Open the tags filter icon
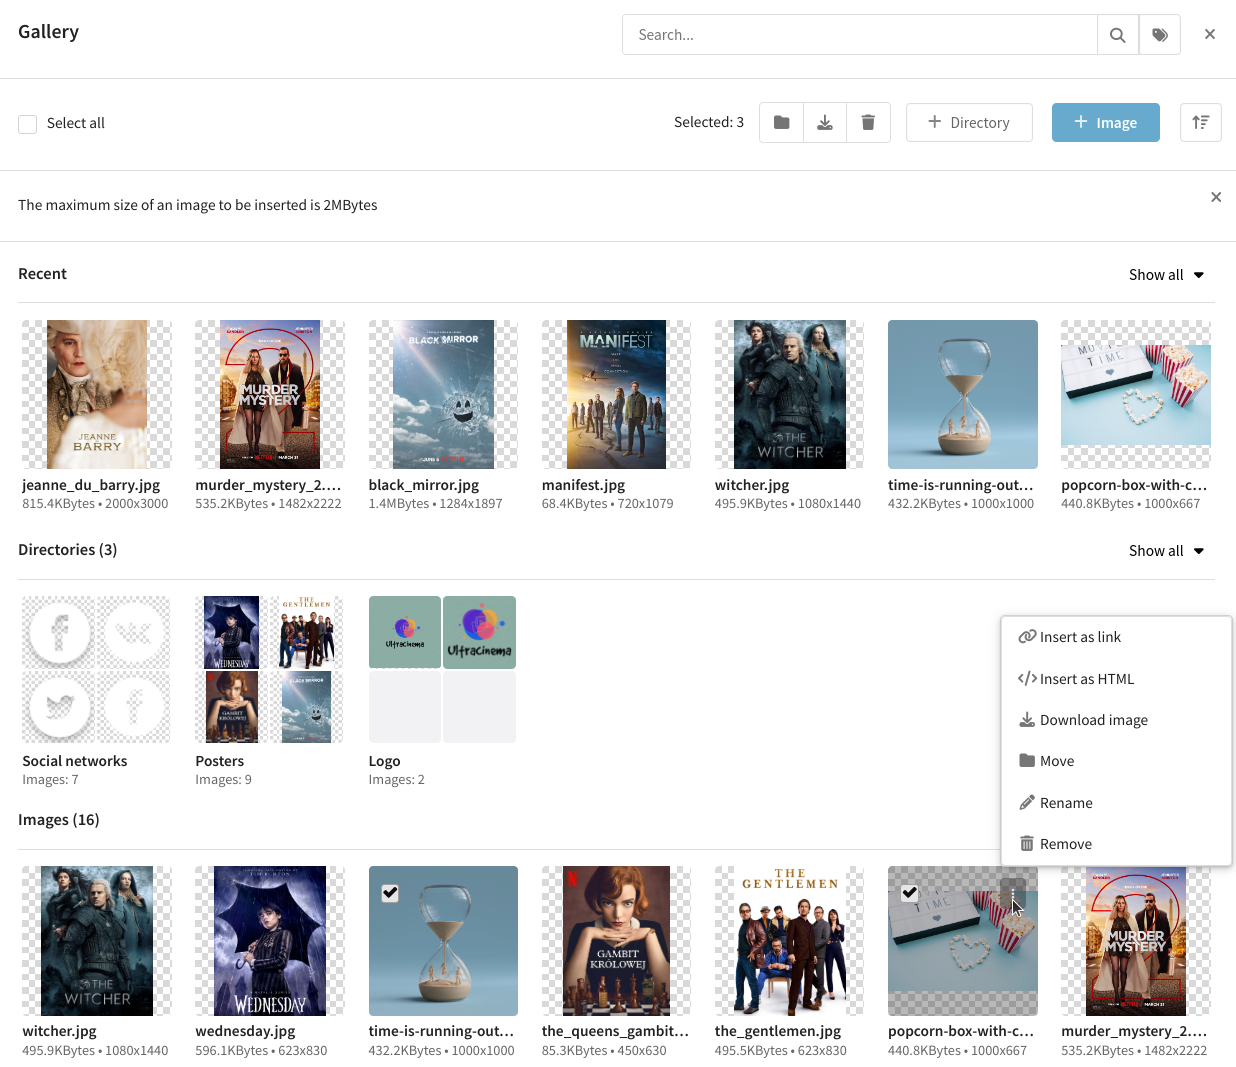This screenshot has width=1236, height=1067. pyautogui.click(x=1160, y=35)
